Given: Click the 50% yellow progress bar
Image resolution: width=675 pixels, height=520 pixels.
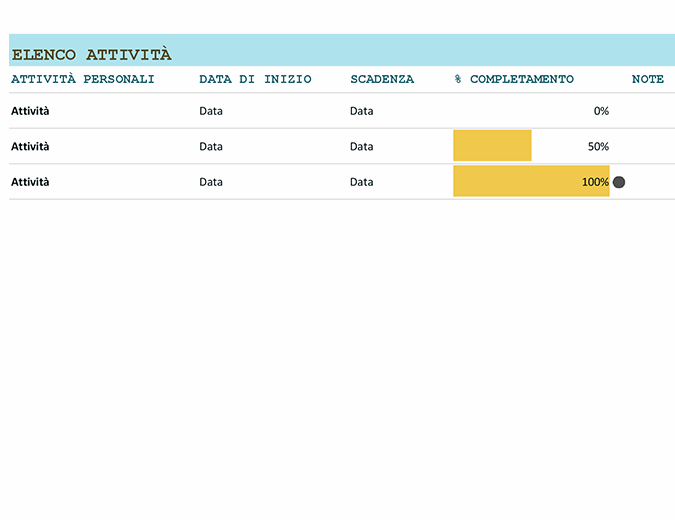Looking at the screenshot, I should 492,146.
